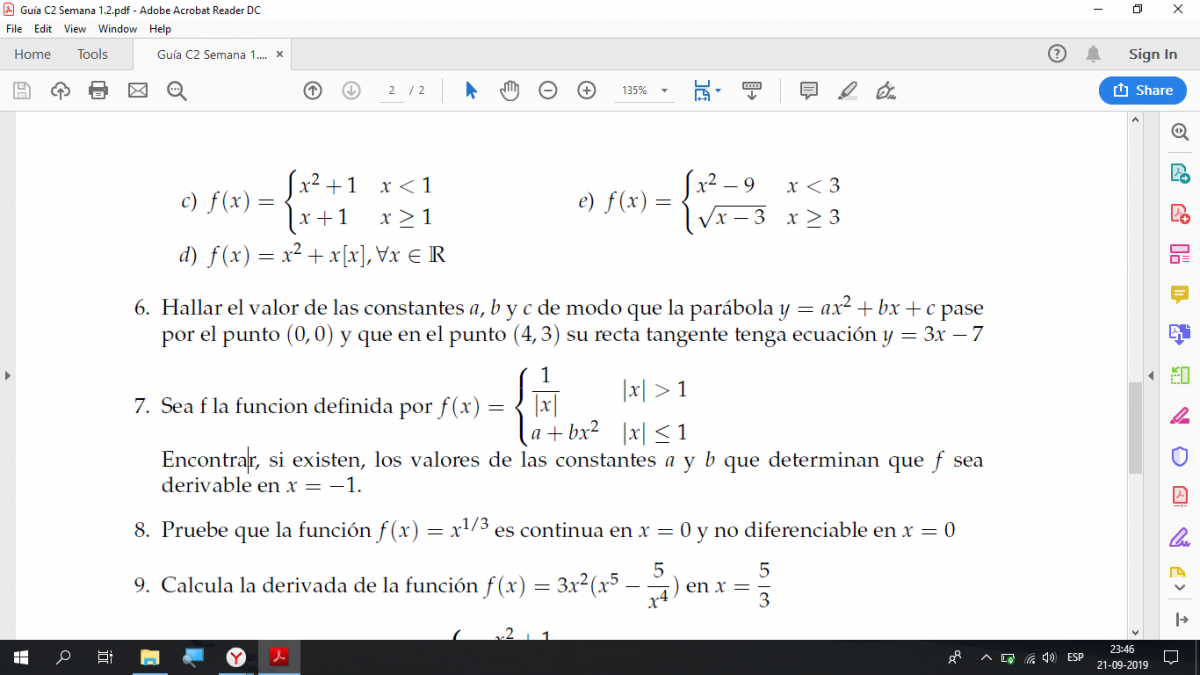Click the Print file icon

[x=98, y=91]
